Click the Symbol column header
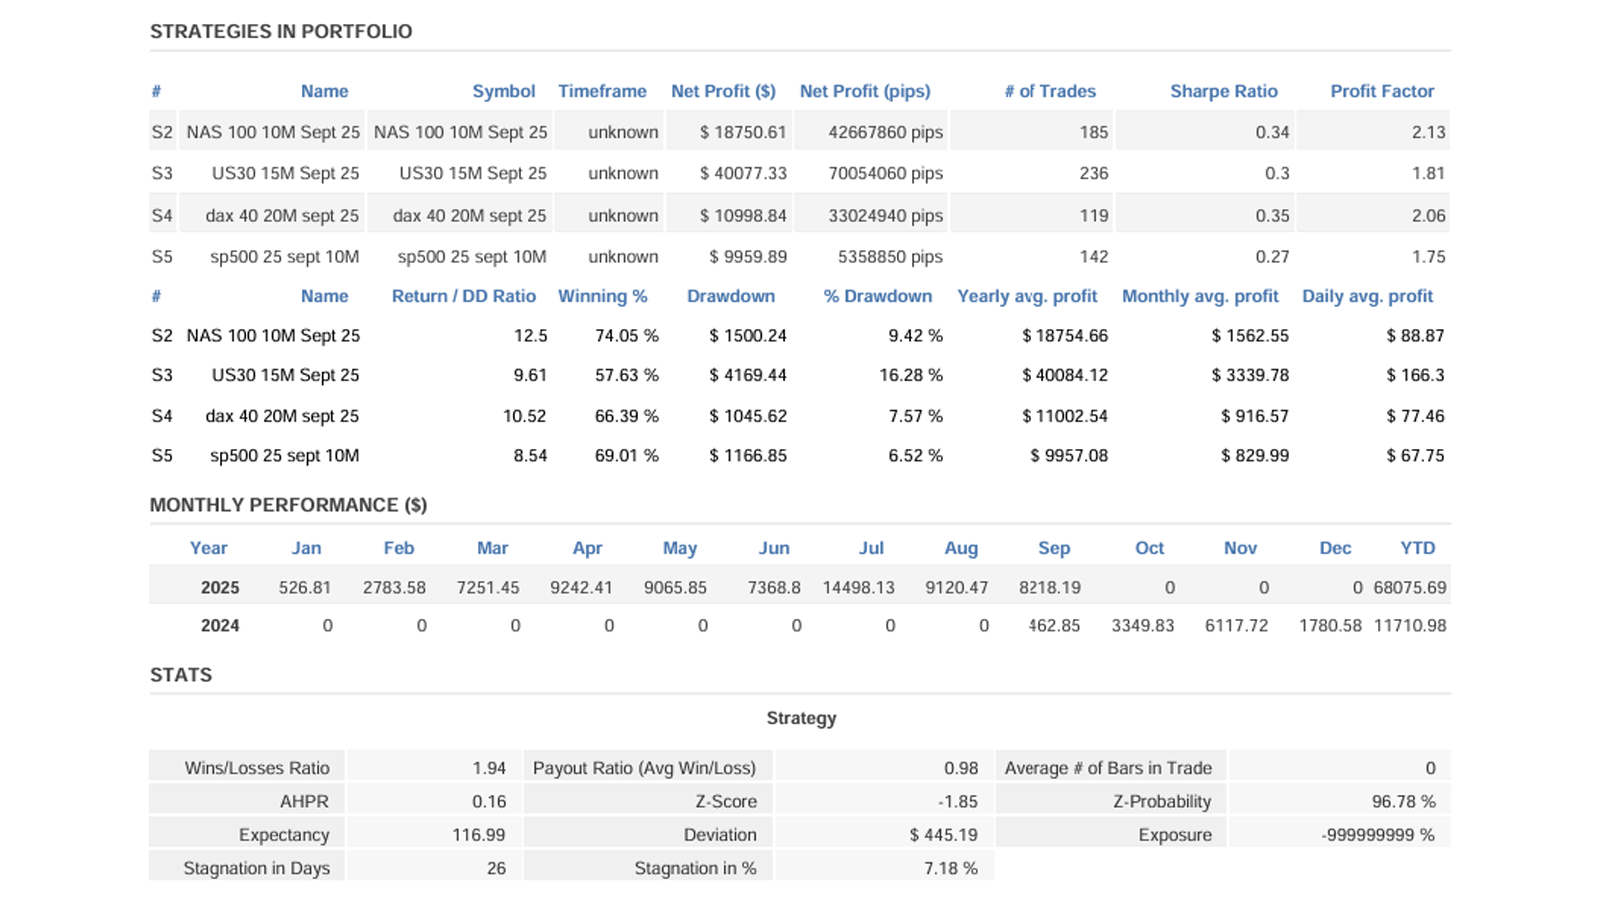The width and height of the screenshot is (1600, 900). coord(503,91)
